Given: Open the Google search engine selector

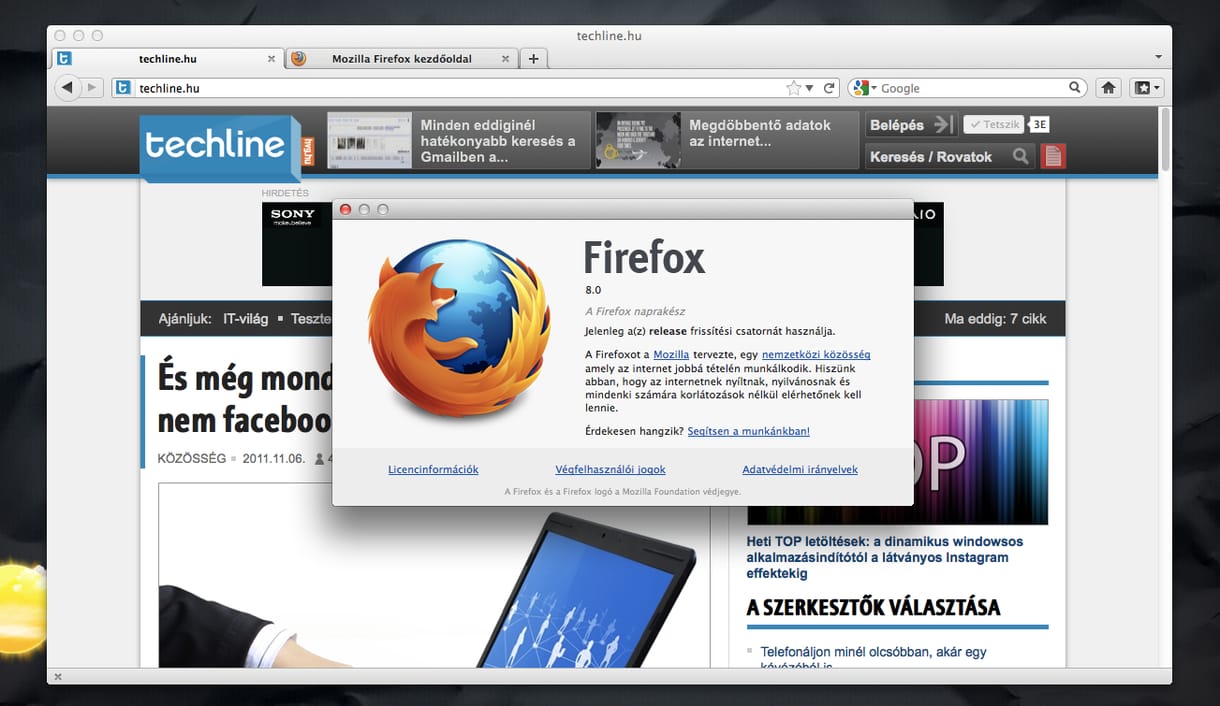Looking at the screenshot, I should (864, 88).
